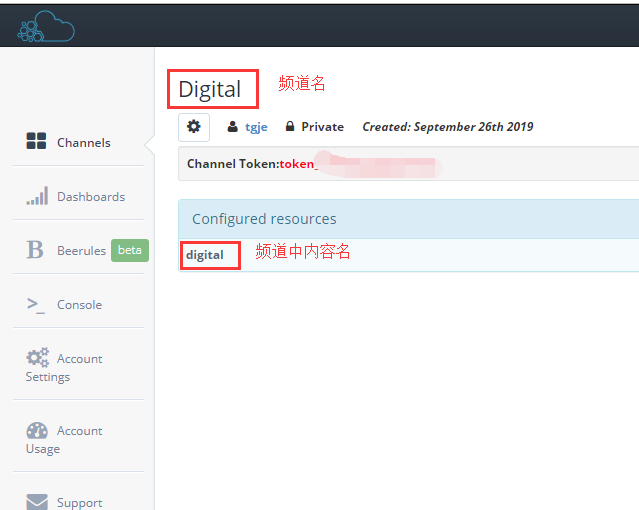Go to the Console menu item
This screenshot has height=510, width=639.
pos(79,305)
